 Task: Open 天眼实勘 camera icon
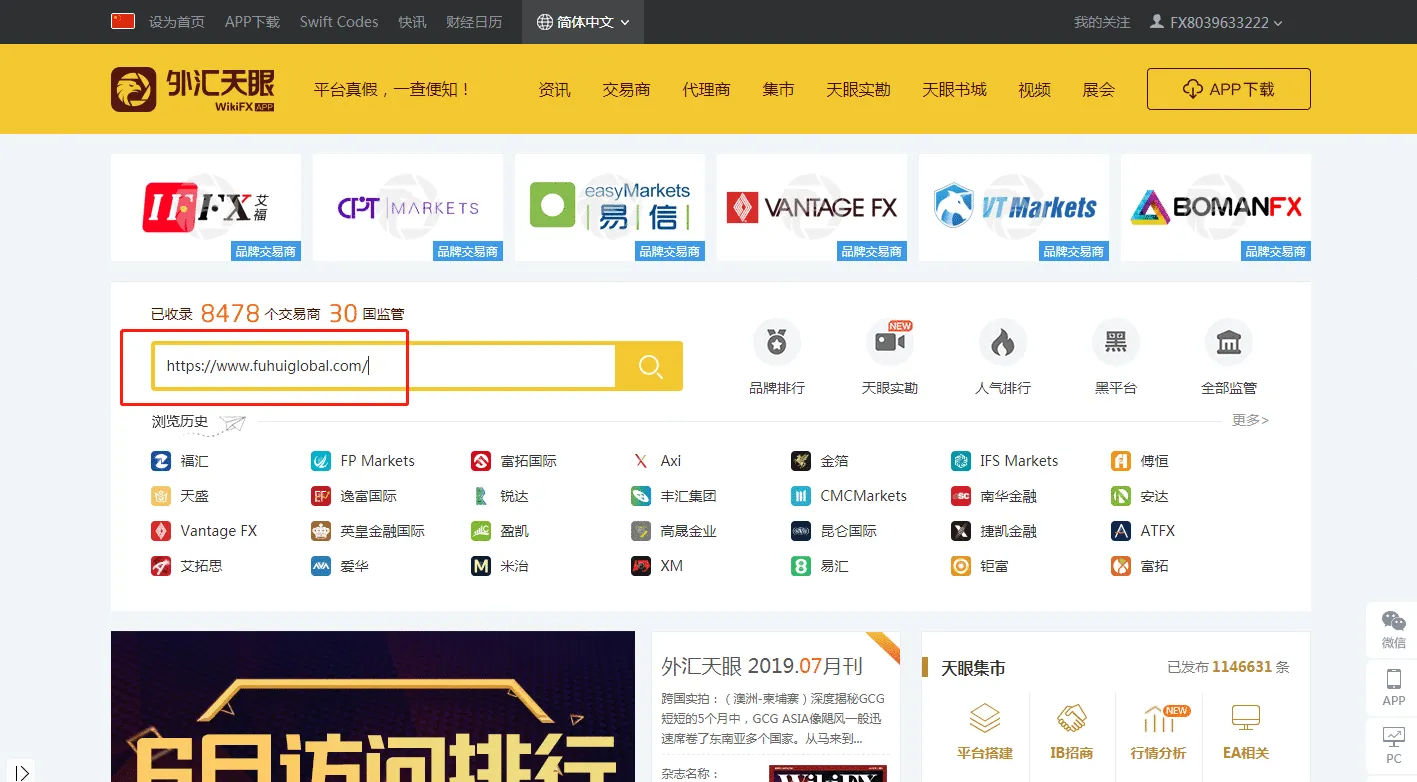(x=890, y=343)
